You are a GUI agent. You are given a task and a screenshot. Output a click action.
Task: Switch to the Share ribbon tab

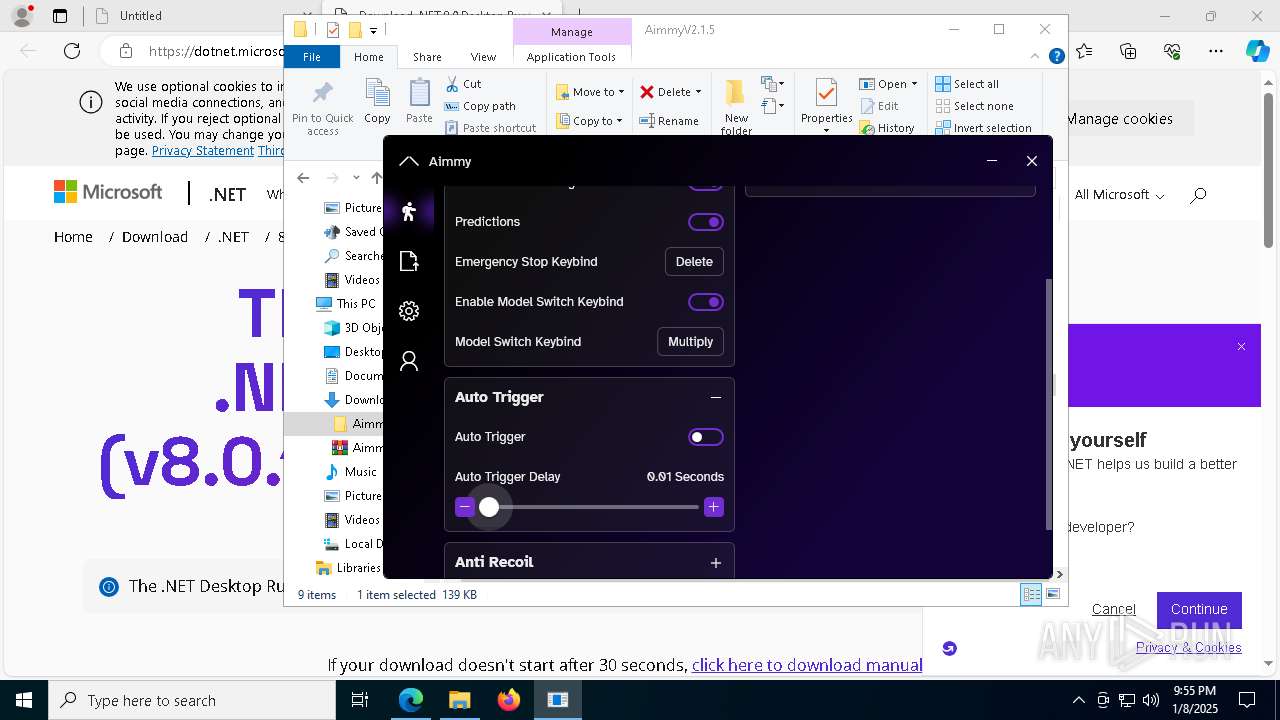427,57
